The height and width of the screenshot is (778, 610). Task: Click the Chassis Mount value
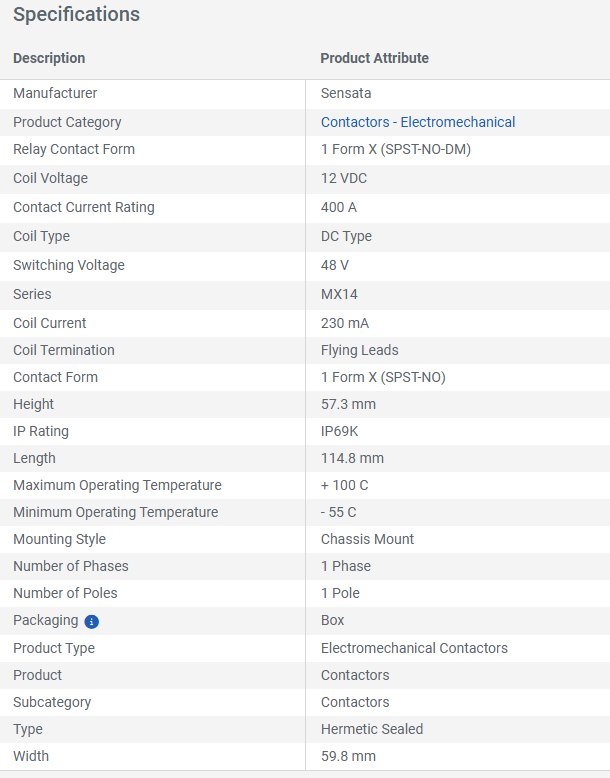point(367,539)
